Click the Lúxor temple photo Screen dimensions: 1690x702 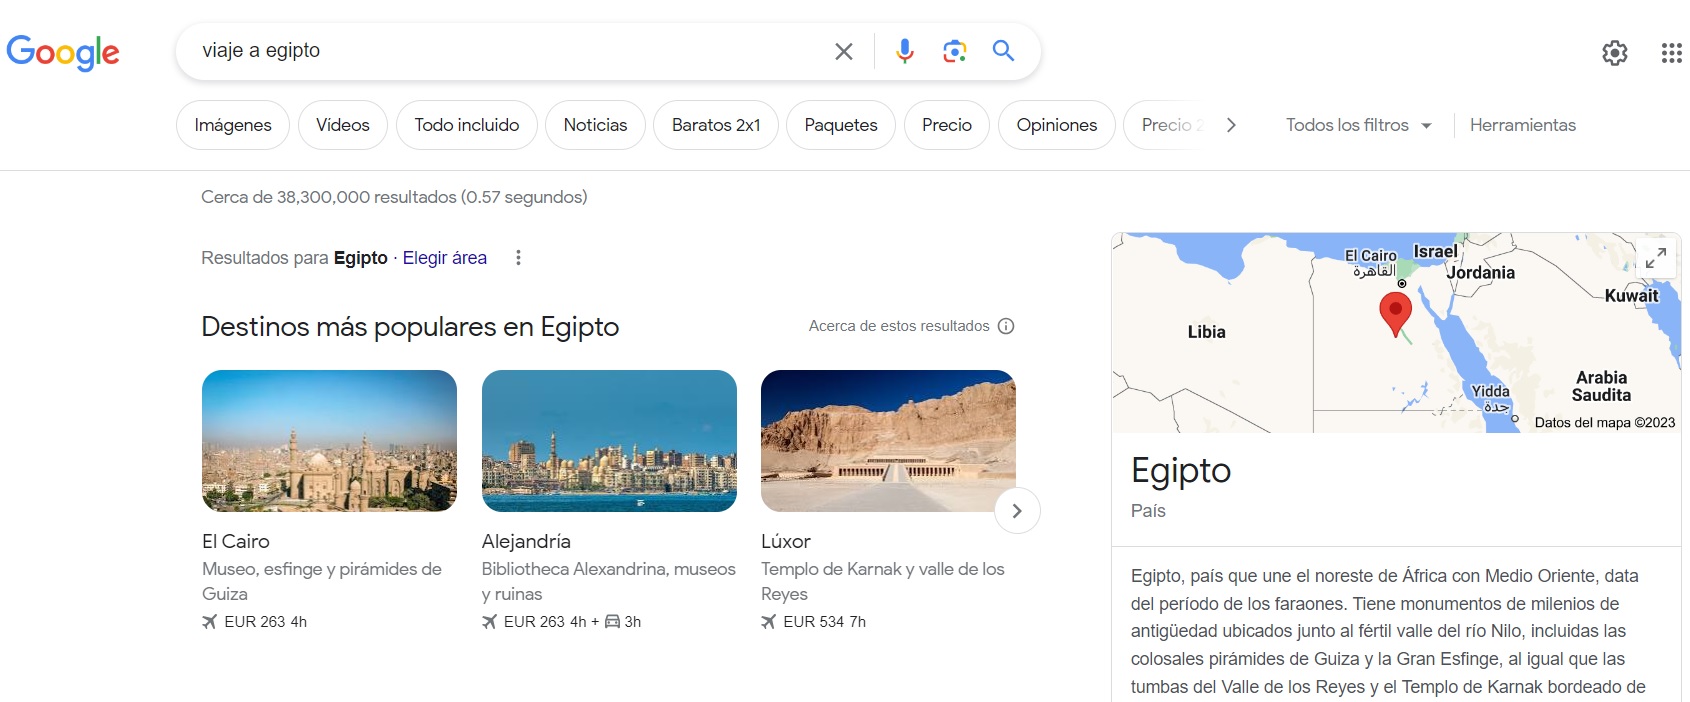pyautogui.click(x=888, y=441)
